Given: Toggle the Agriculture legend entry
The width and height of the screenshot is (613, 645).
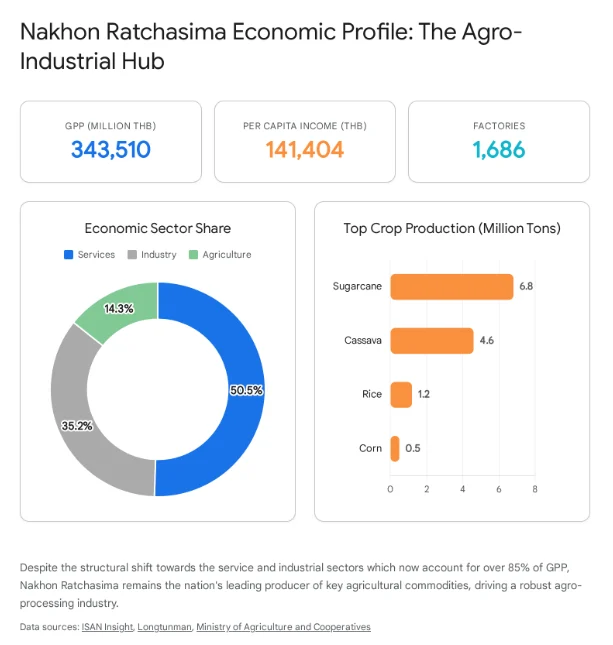Looking at the screenshot, I should [x=220, y=255].
